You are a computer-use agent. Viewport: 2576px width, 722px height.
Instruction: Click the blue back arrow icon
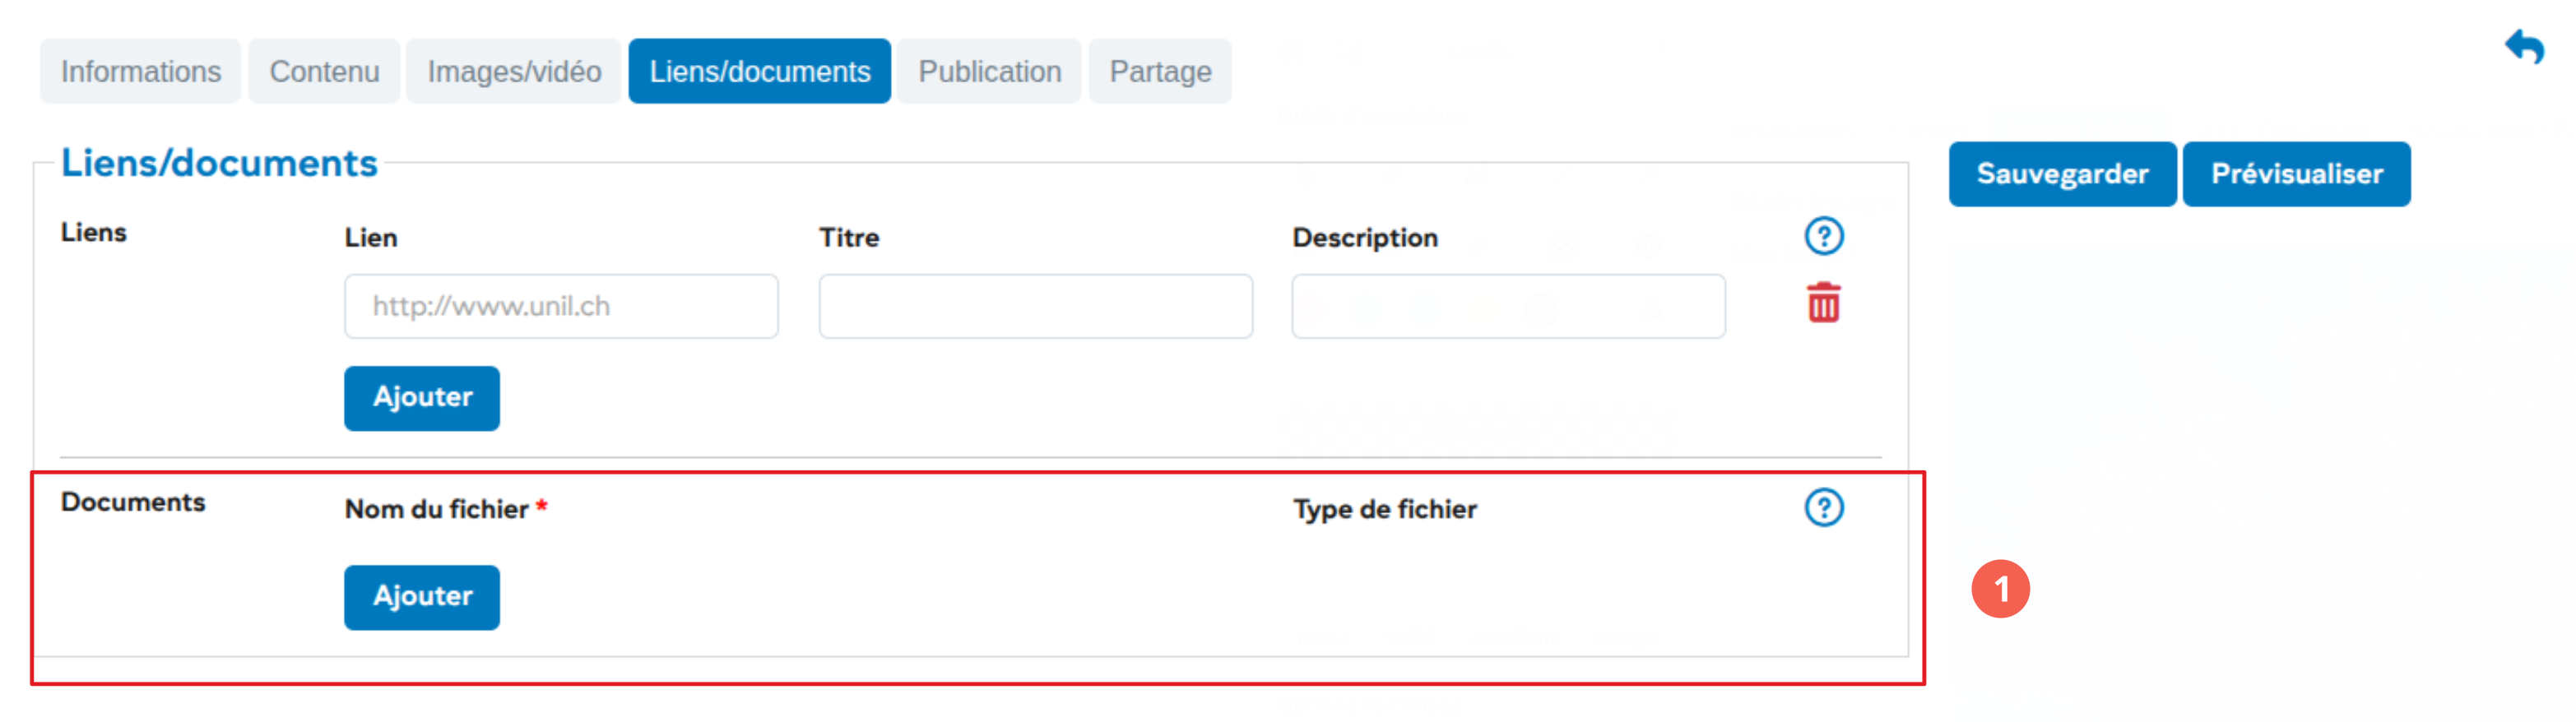[x=2525, y=46]
